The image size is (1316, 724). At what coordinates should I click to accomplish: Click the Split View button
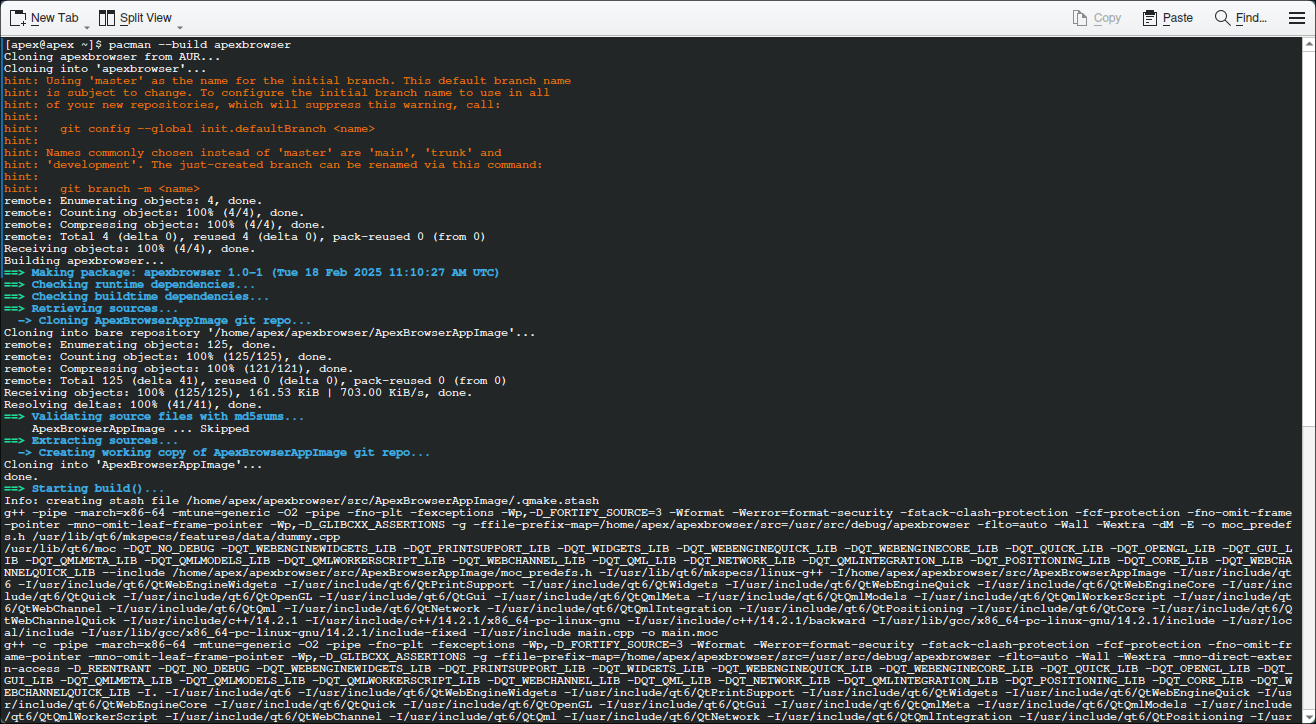pyautogui.click(x=134, y=18)
